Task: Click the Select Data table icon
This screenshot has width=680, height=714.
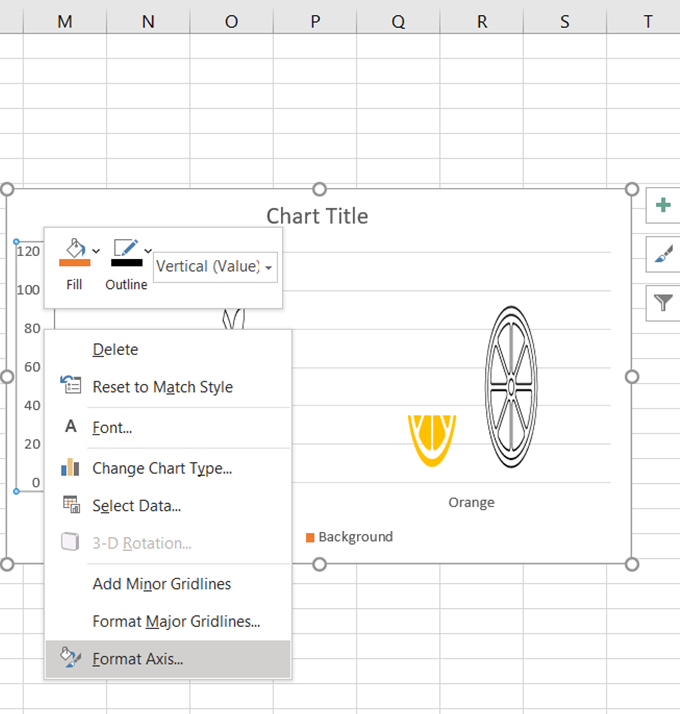Action: coord(71,504)
